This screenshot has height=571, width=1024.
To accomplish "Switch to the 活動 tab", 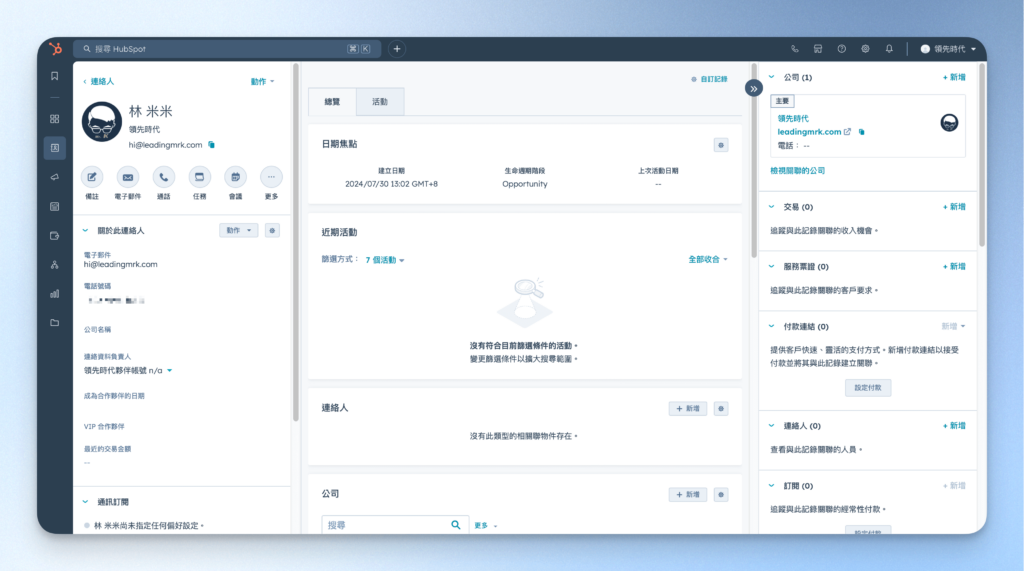I will (x=380, y=102).
